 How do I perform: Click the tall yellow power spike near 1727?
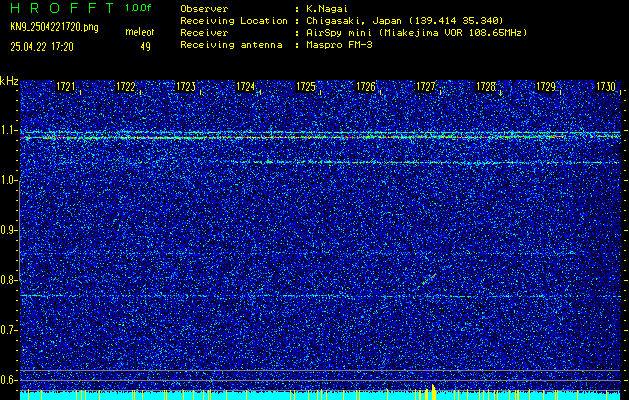(433, 392)
